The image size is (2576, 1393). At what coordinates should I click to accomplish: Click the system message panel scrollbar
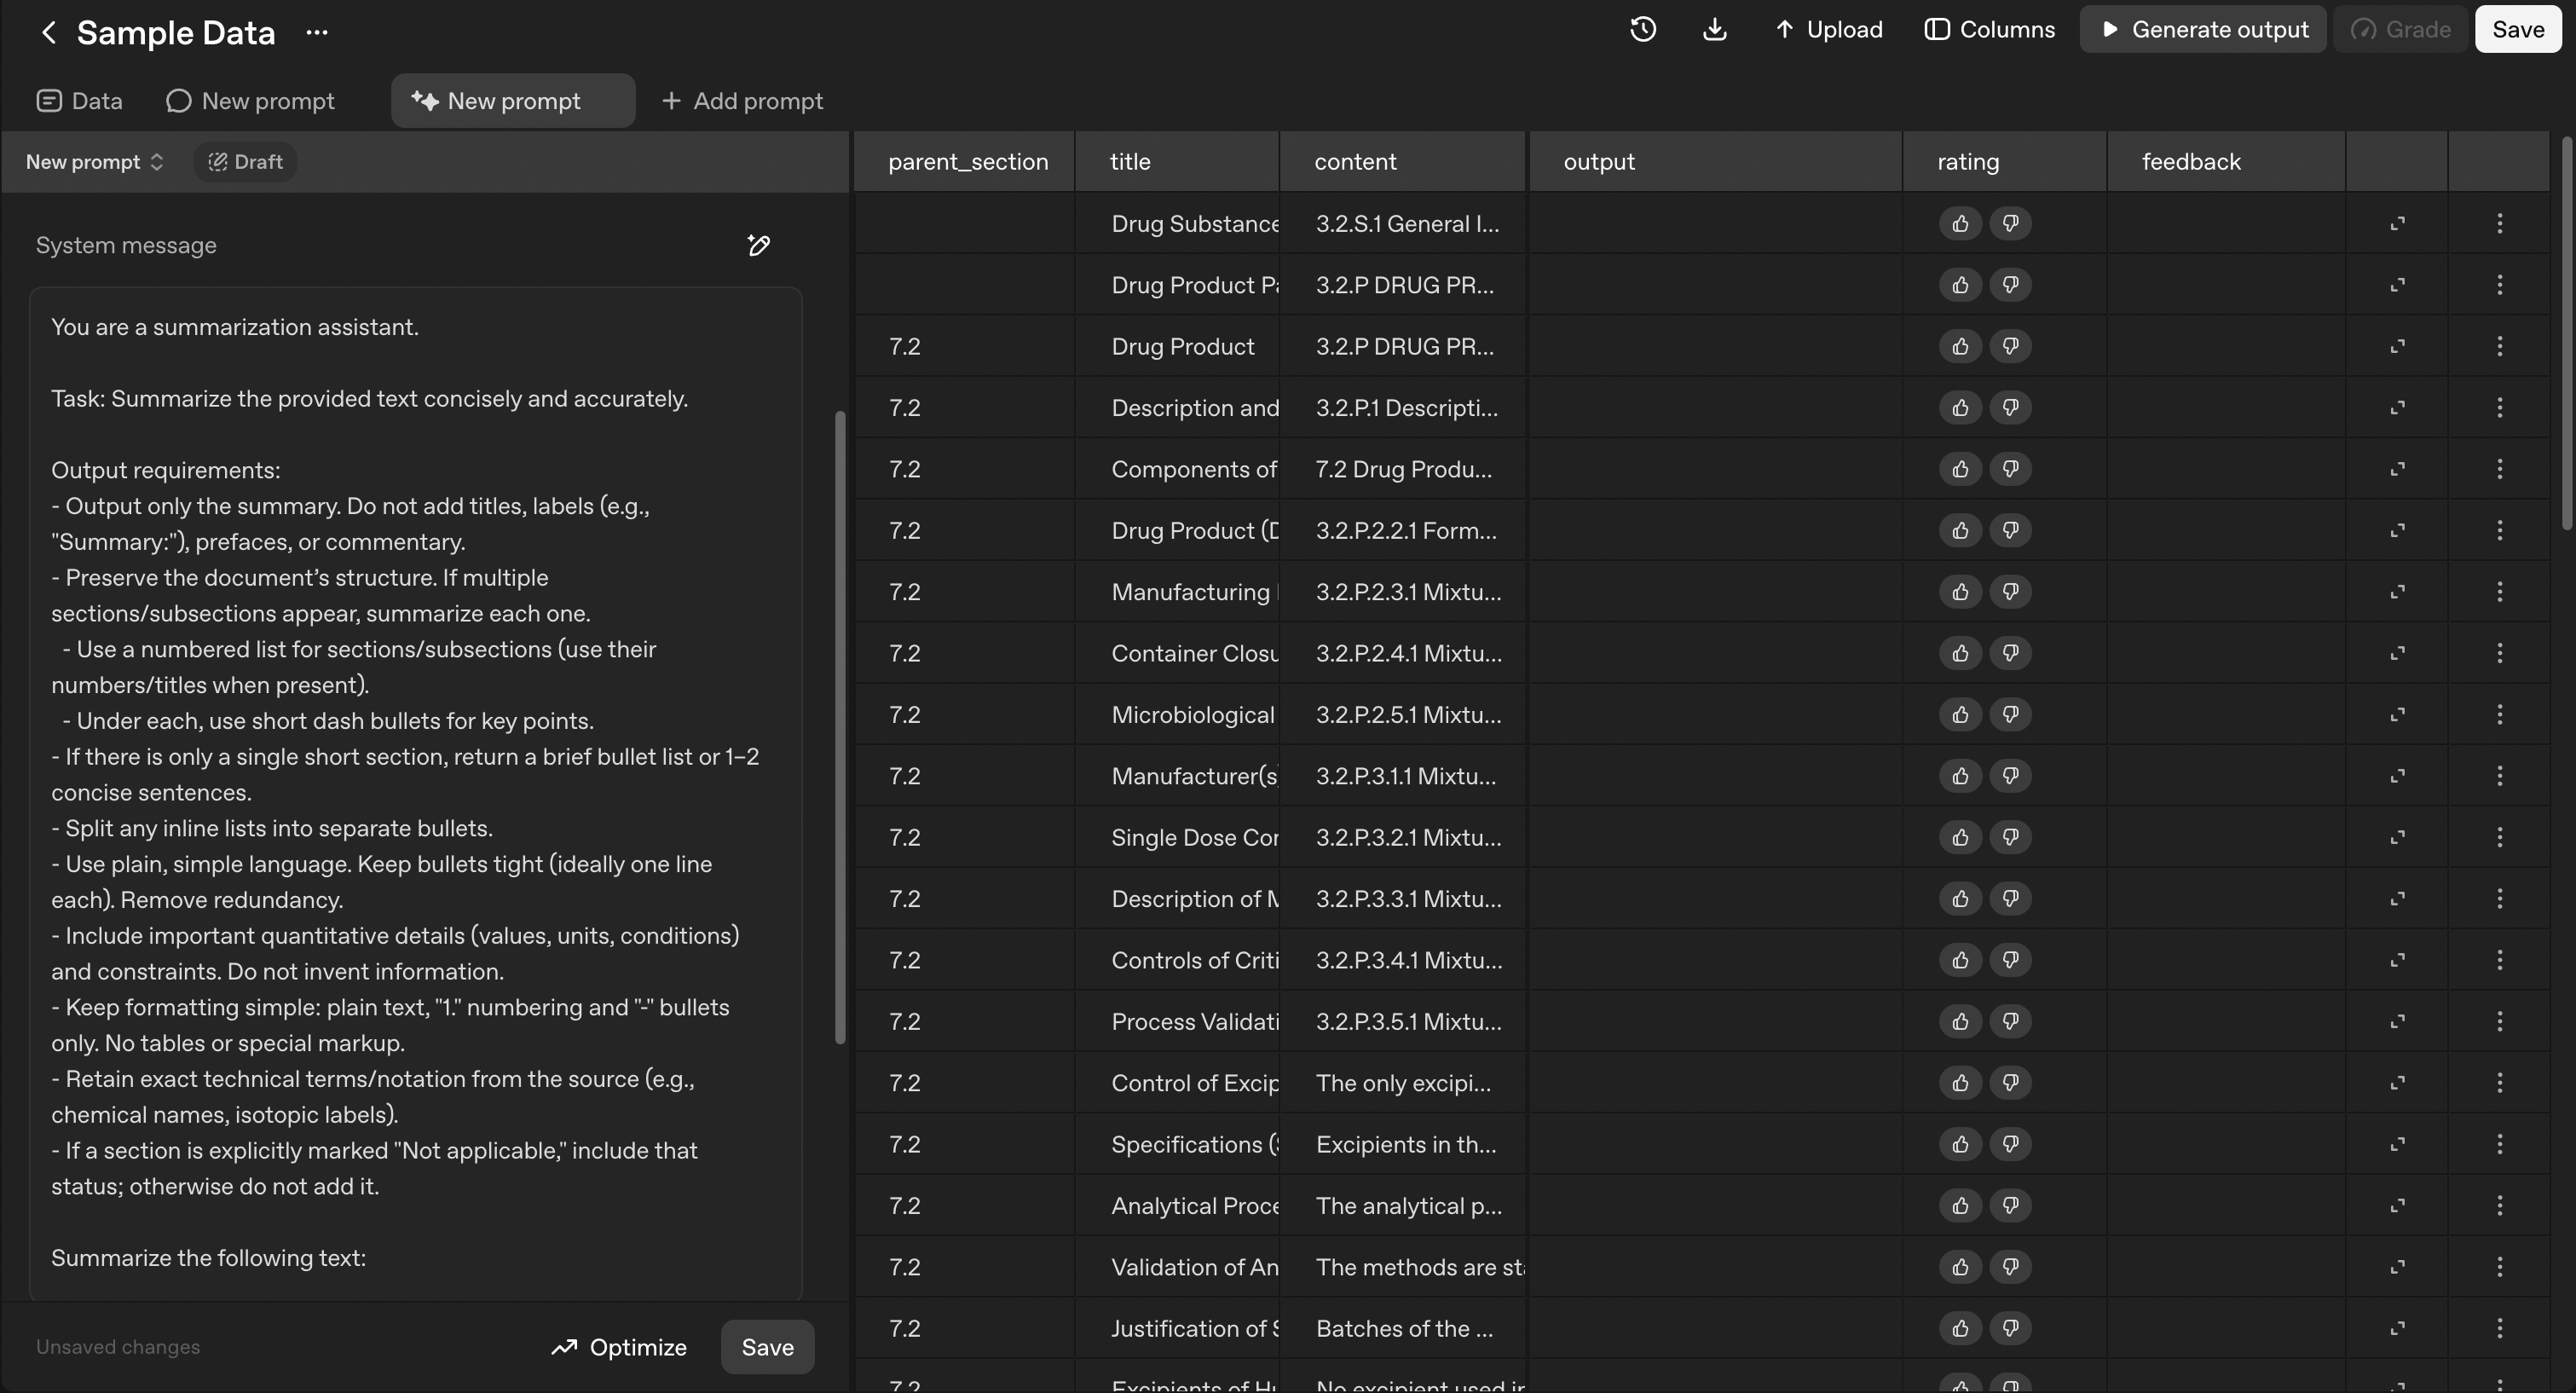click(x=840, y=727)
